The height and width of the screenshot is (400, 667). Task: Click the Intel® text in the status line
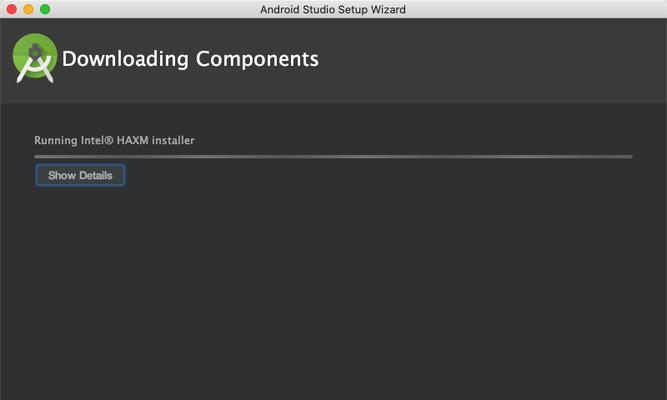point(97,140)
